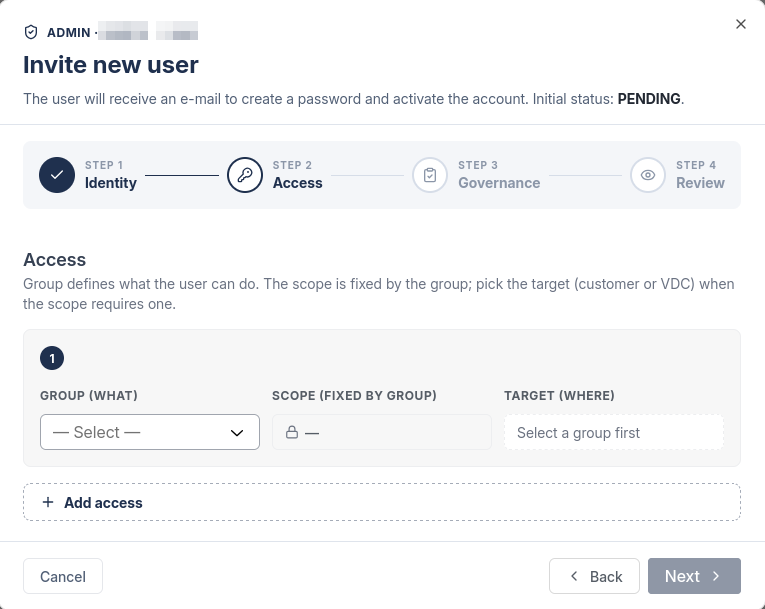765x609 pixels.
Task: Click the Access step key icon
Action: [245, 175]
